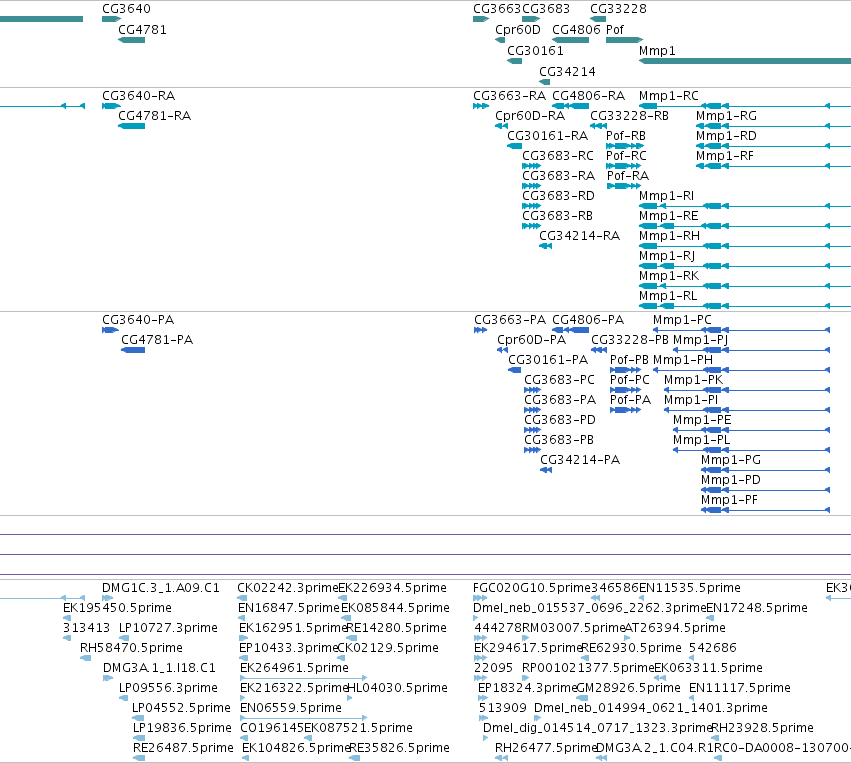
Task: Select the CG34214-RA transcript label
Action: (x=580, y=236)
